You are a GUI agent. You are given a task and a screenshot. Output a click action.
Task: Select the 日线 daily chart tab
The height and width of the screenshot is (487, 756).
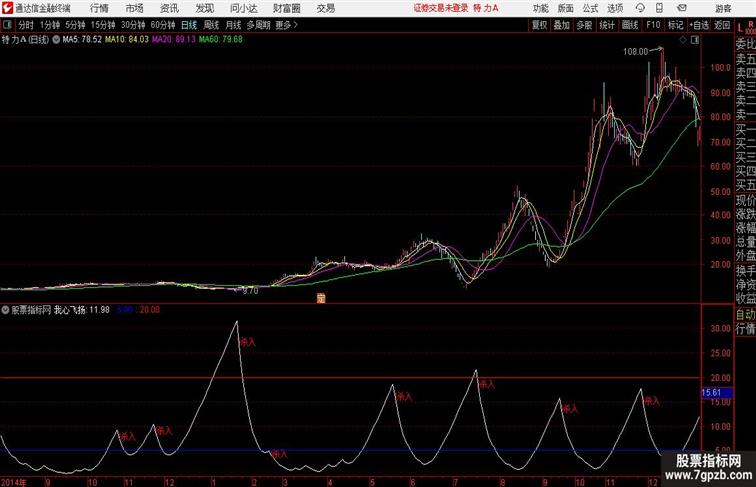point(189,25)
